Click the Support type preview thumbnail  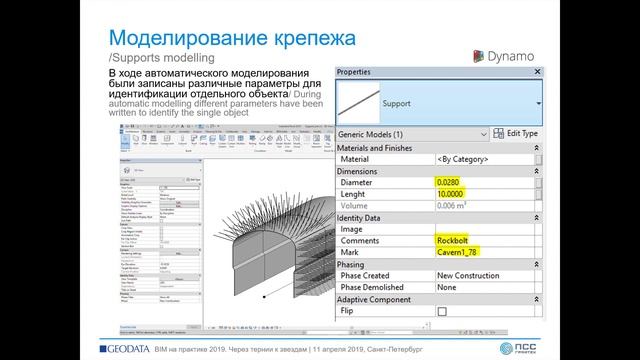pyautogui.click(x=359, y=103)
